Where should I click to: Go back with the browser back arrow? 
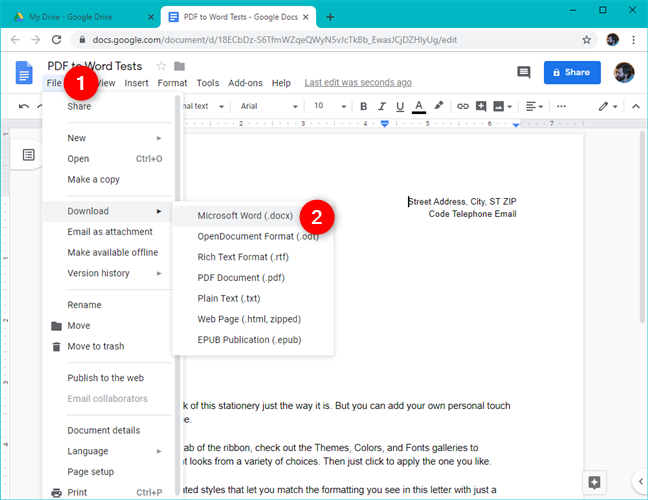15,40
